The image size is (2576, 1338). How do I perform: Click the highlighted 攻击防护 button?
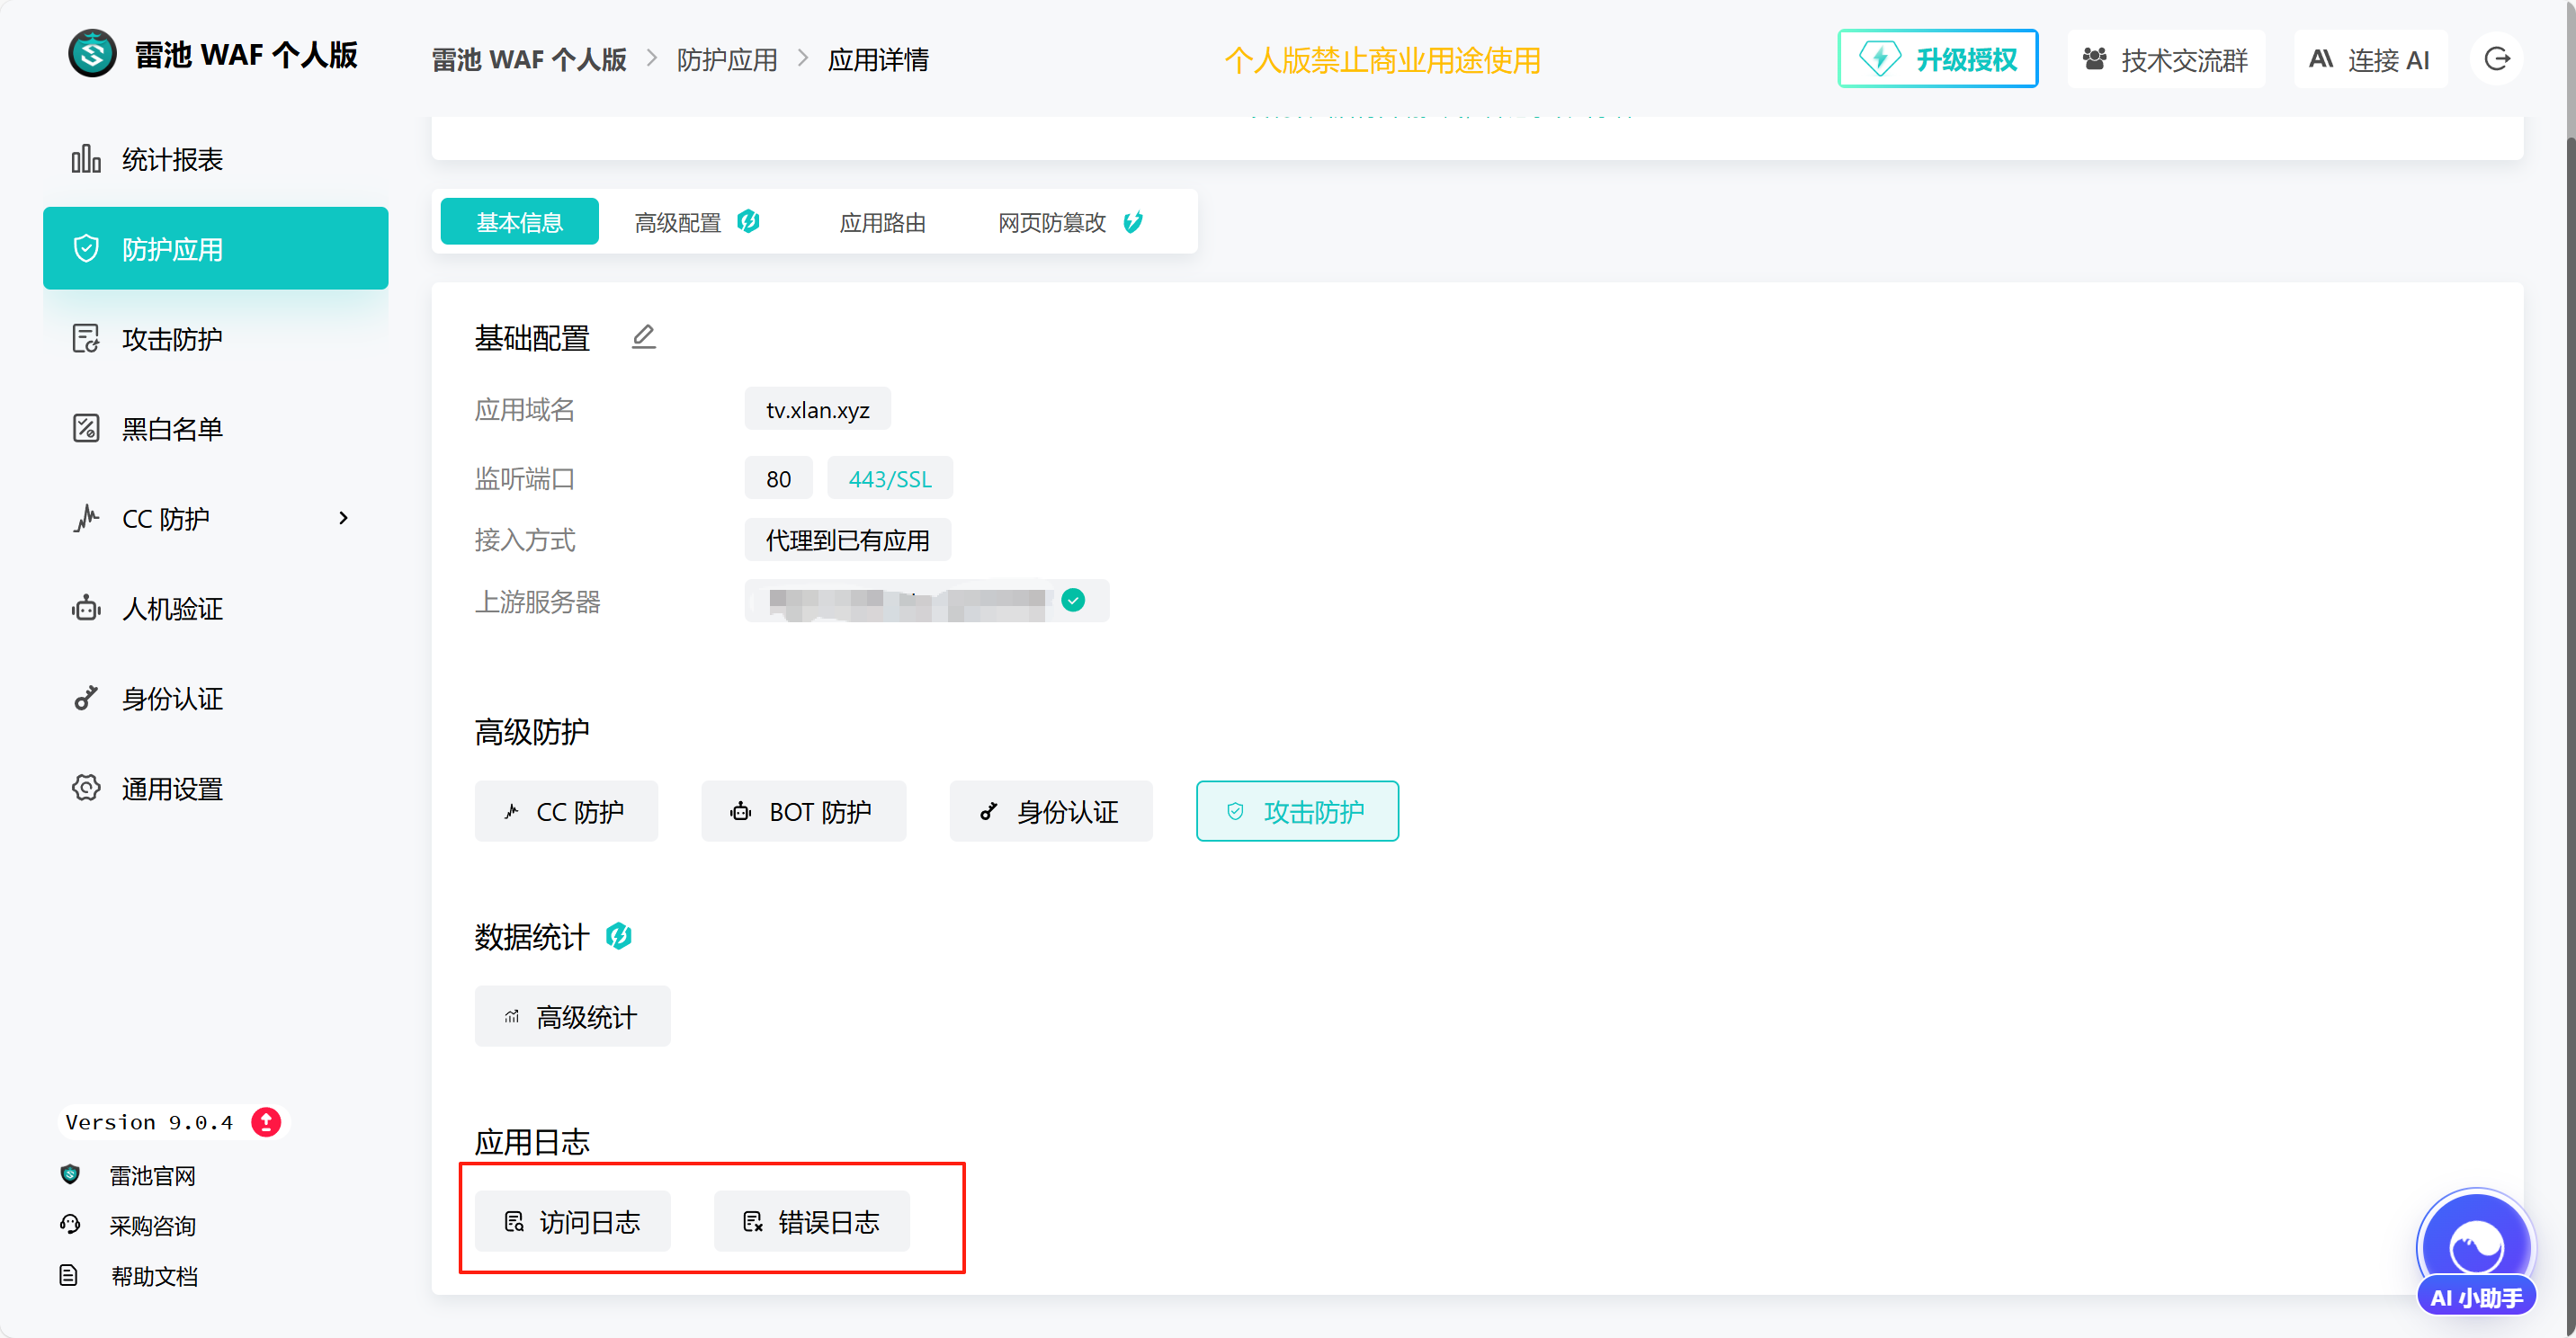pos(1297,811)
